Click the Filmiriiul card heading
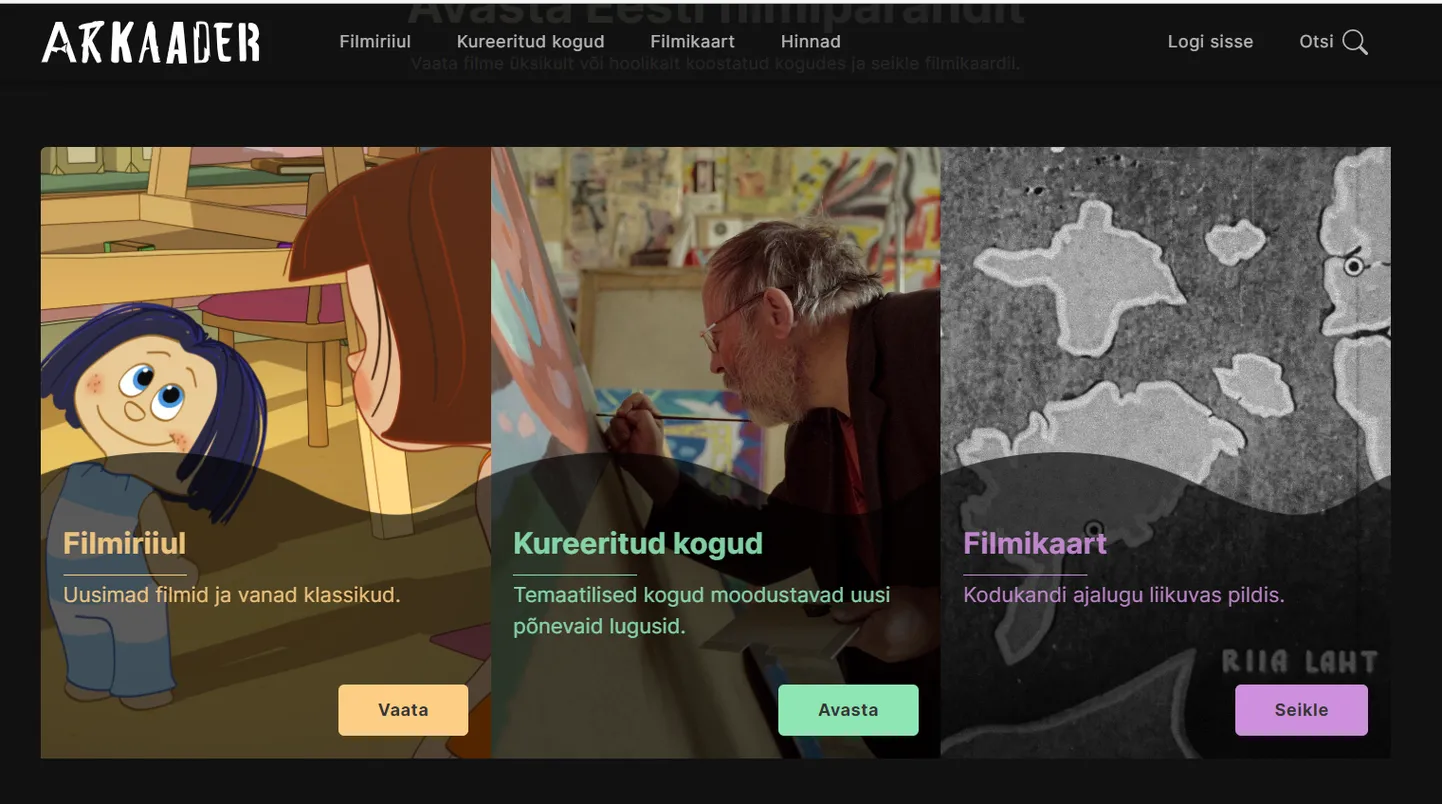1442x804 pixels. (x=124, y=543)
